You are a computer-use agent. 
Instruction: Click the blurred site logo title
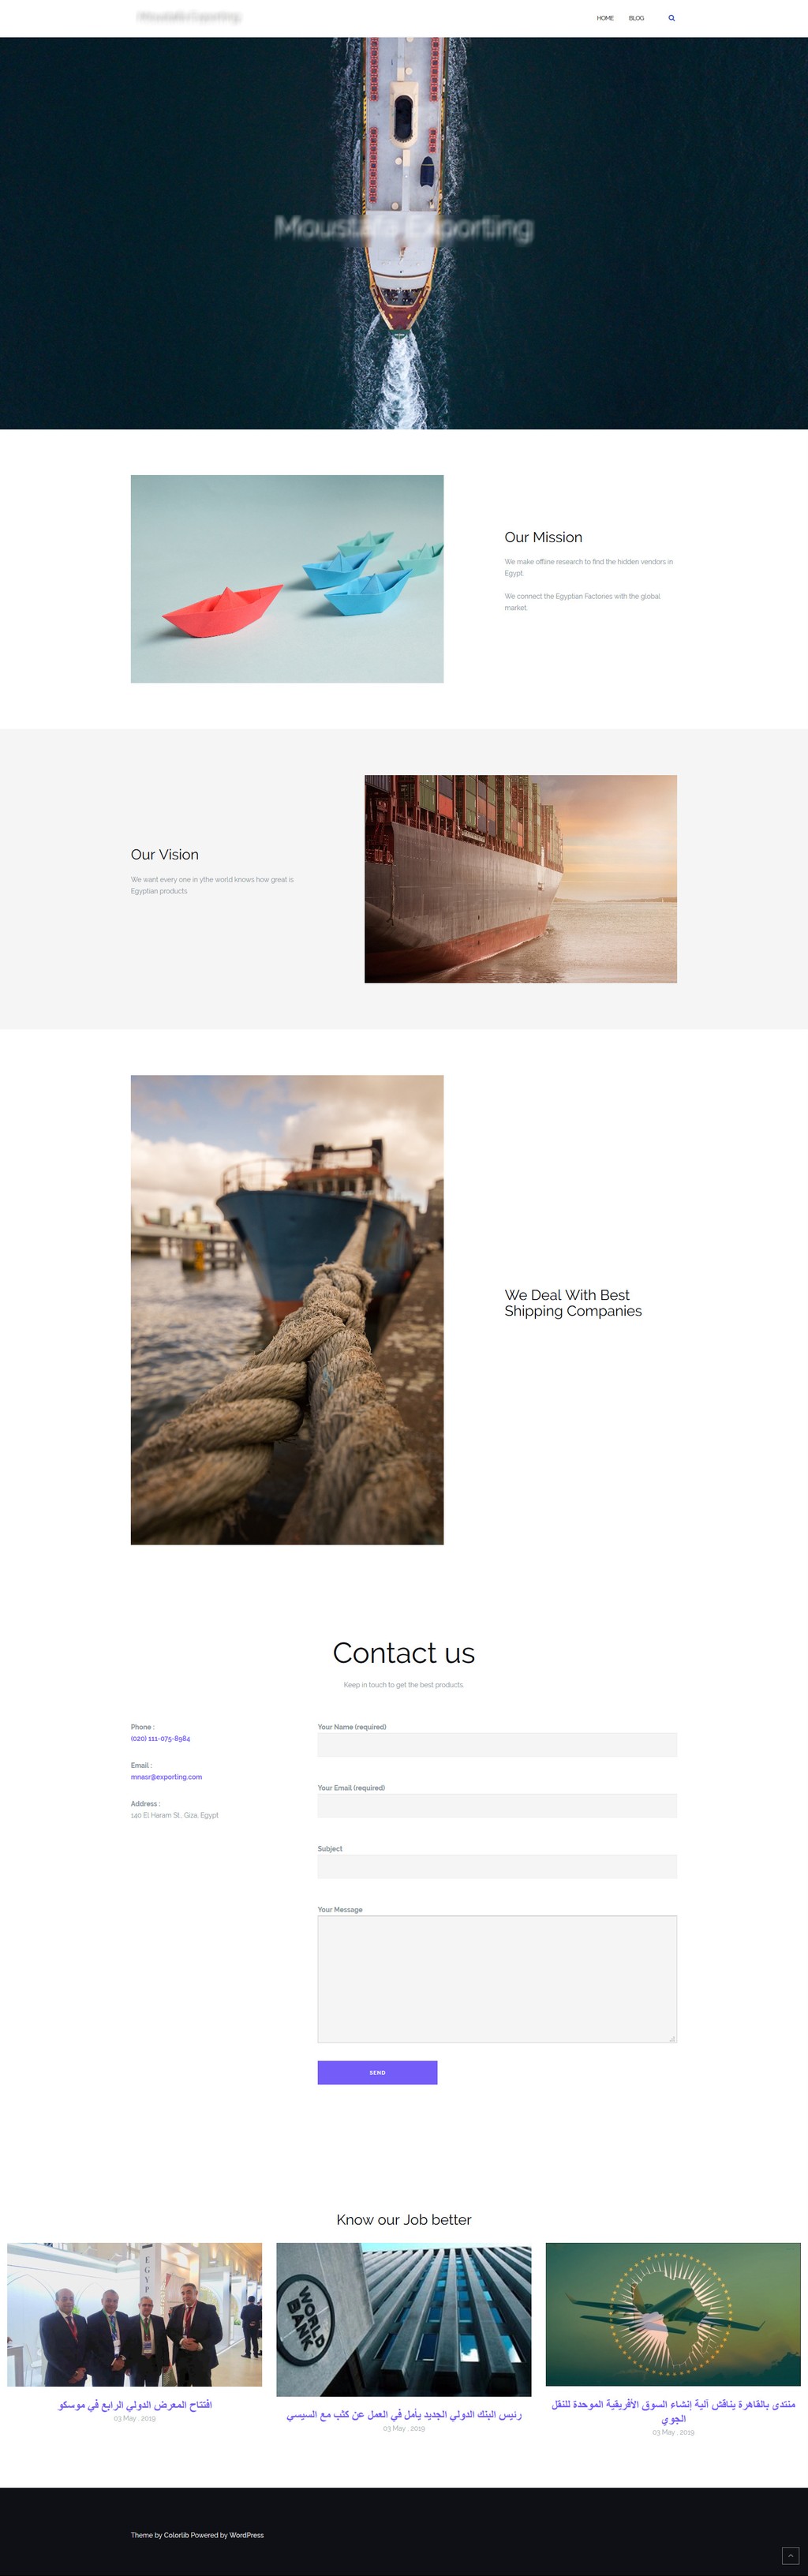pyautogui.click(x=189, y=17)
